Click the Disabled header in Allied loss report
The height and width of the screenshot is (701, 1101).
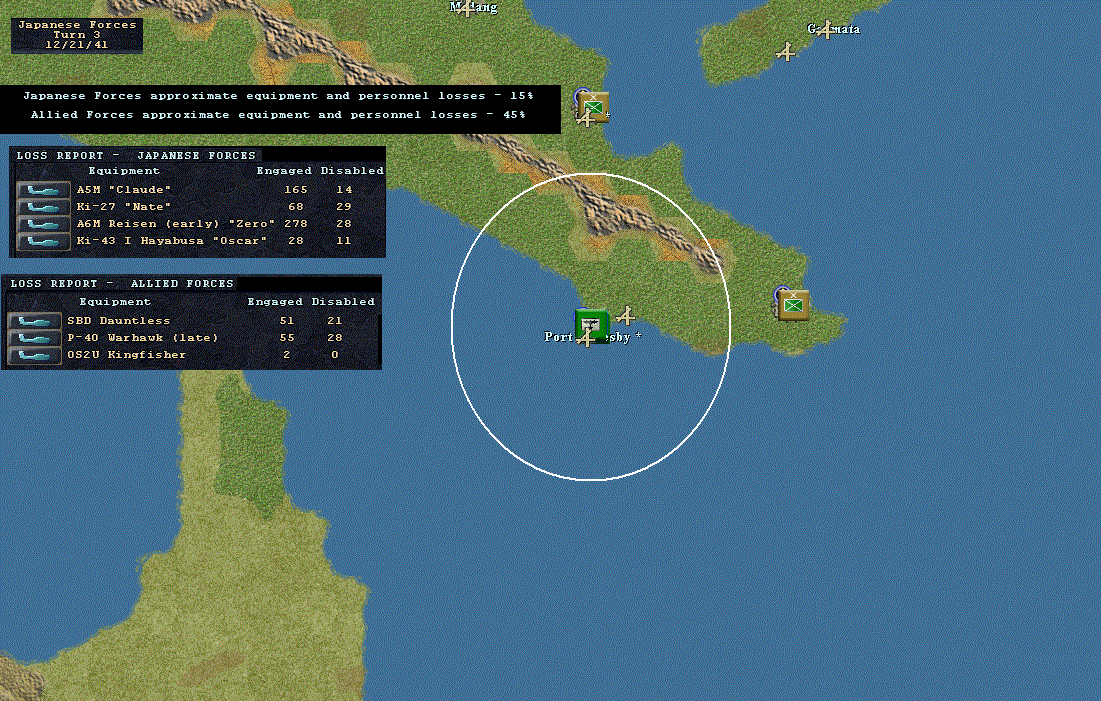point(343,301)
